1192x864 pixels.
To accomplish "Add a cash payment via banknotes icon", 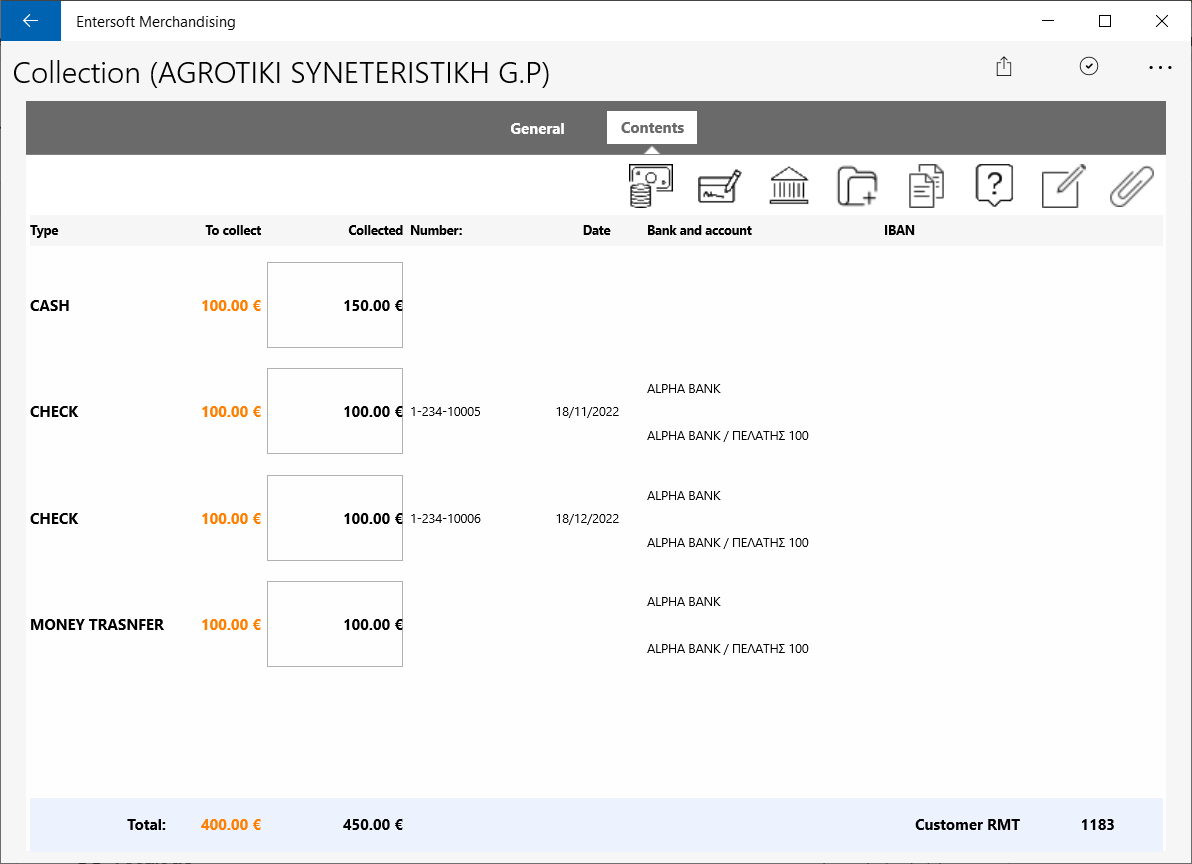I will pos(651,186).
